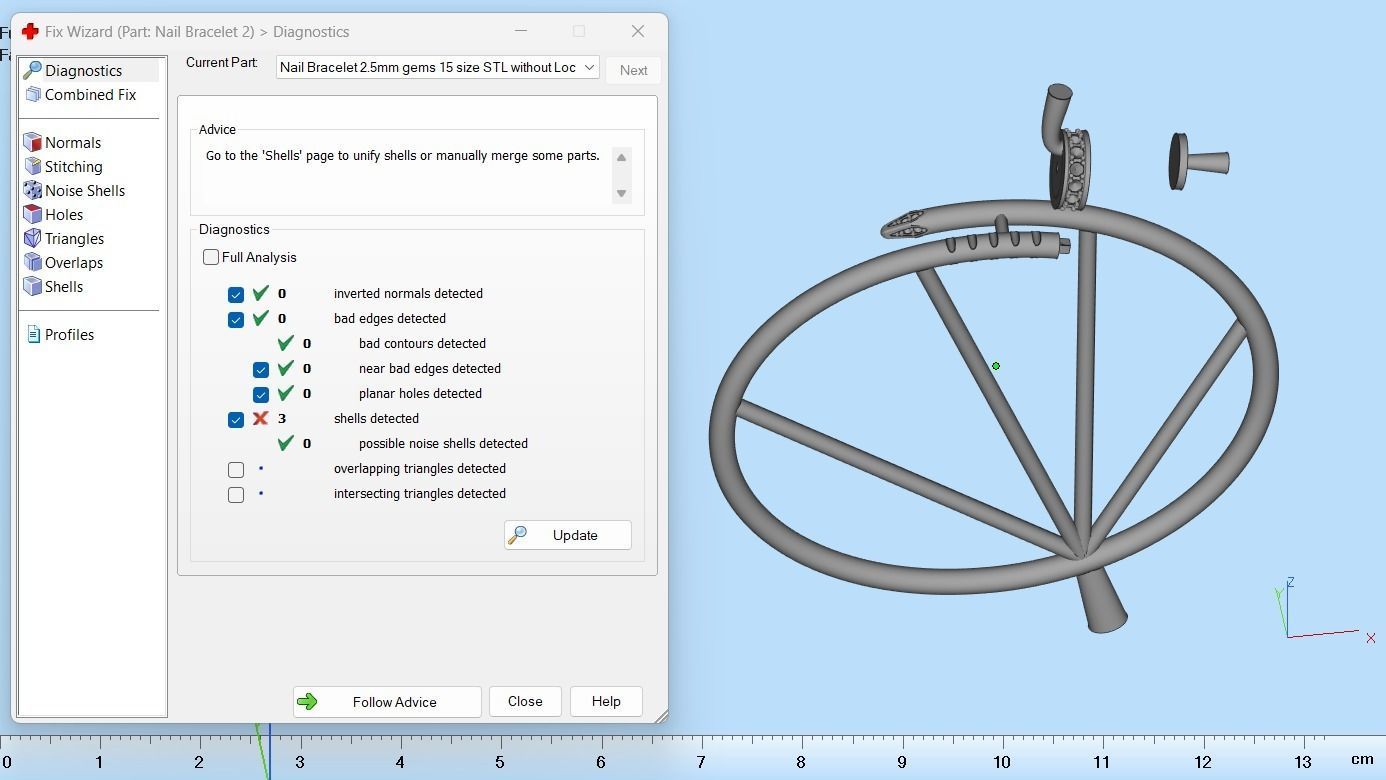1386x780 pixels.
Task: Go to the Combined Fix page label
Action: click(91, 94)
